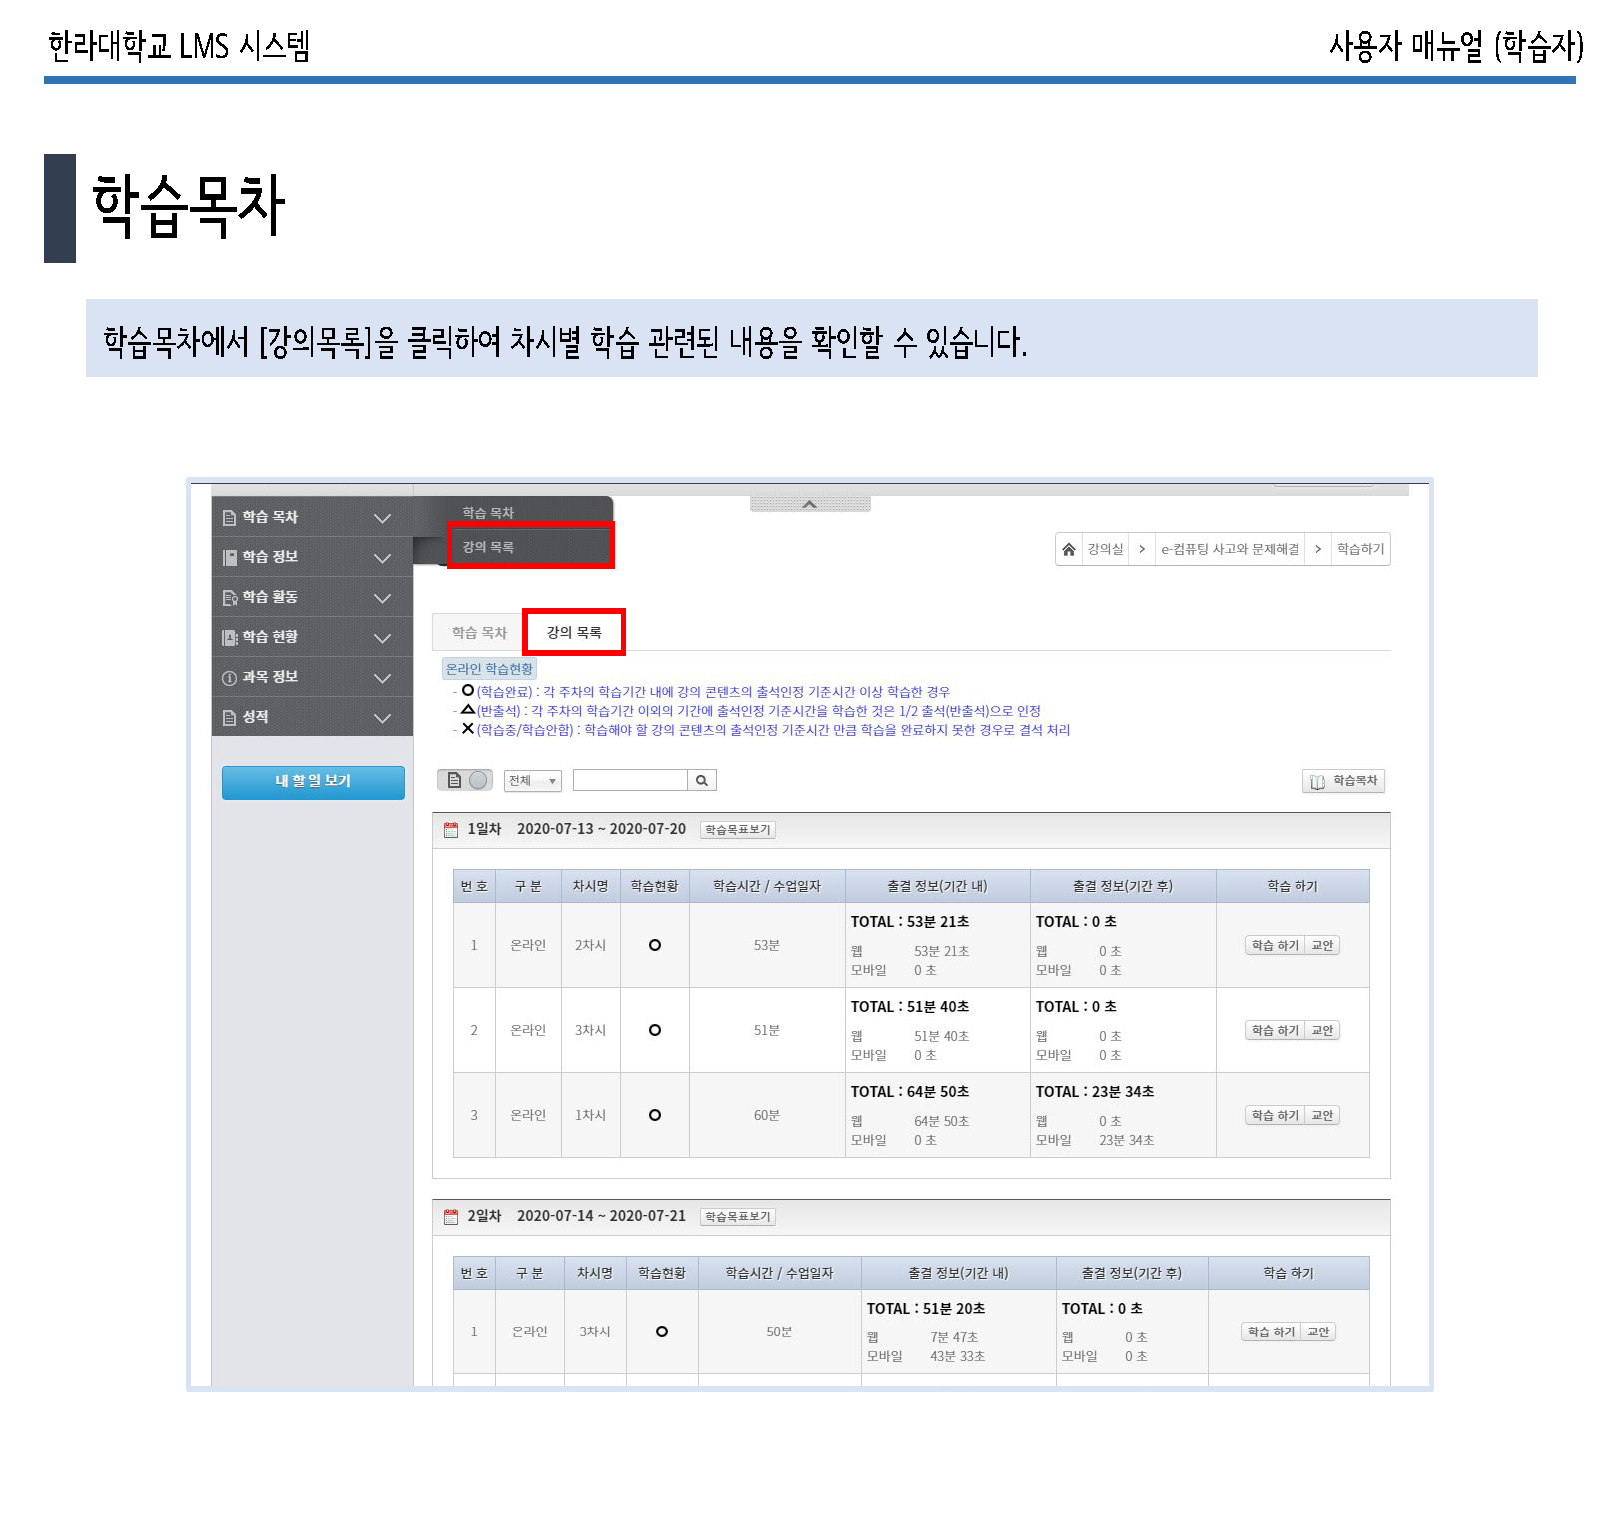Click the search text input field
Image resolution: width=1620 pixels, height=1530 pixels.
(630, 780)
